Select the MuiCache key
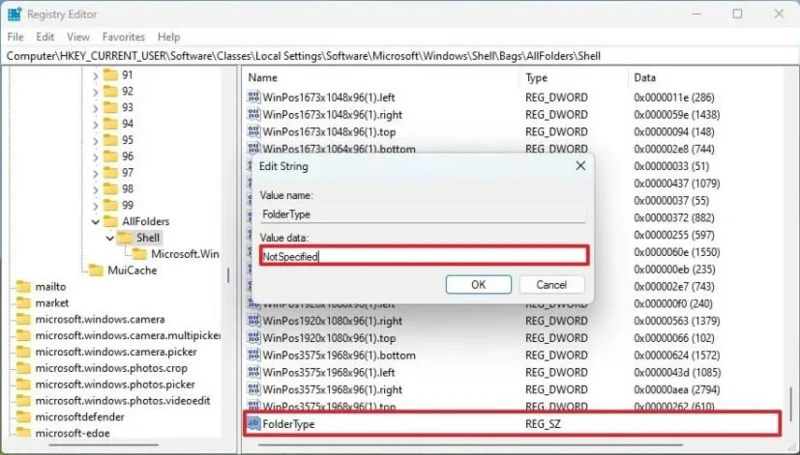This screenshot has height=455, width=800. click(132, 270)
